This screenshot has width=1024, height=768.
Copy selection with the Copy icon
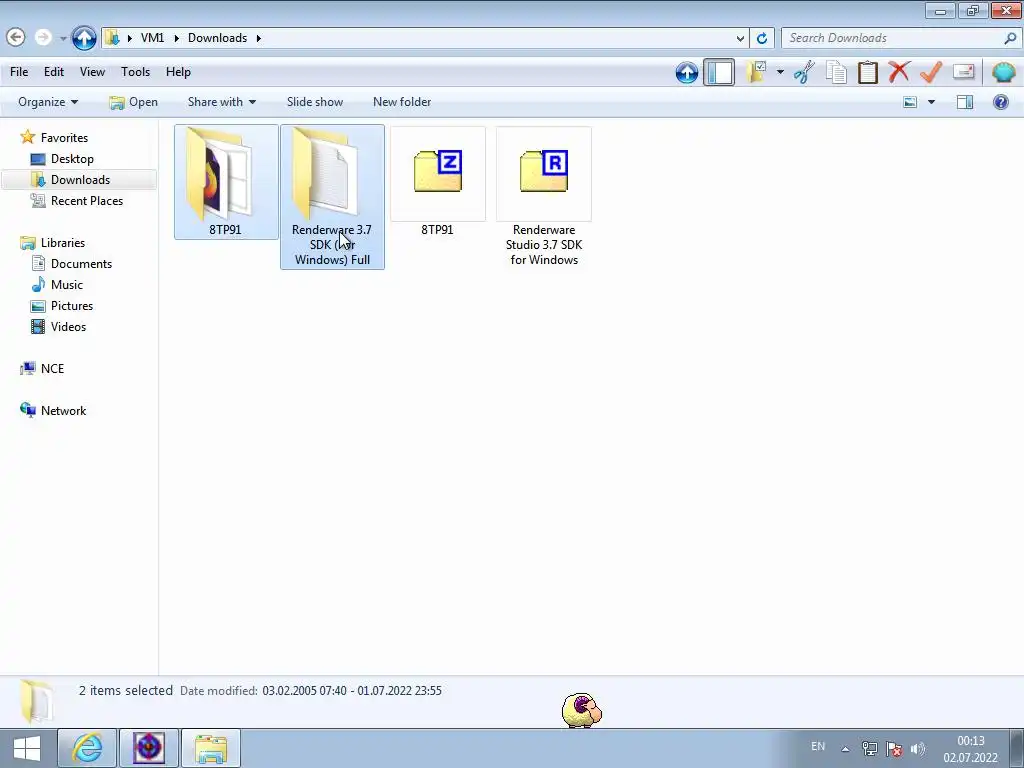coord(836,72)
